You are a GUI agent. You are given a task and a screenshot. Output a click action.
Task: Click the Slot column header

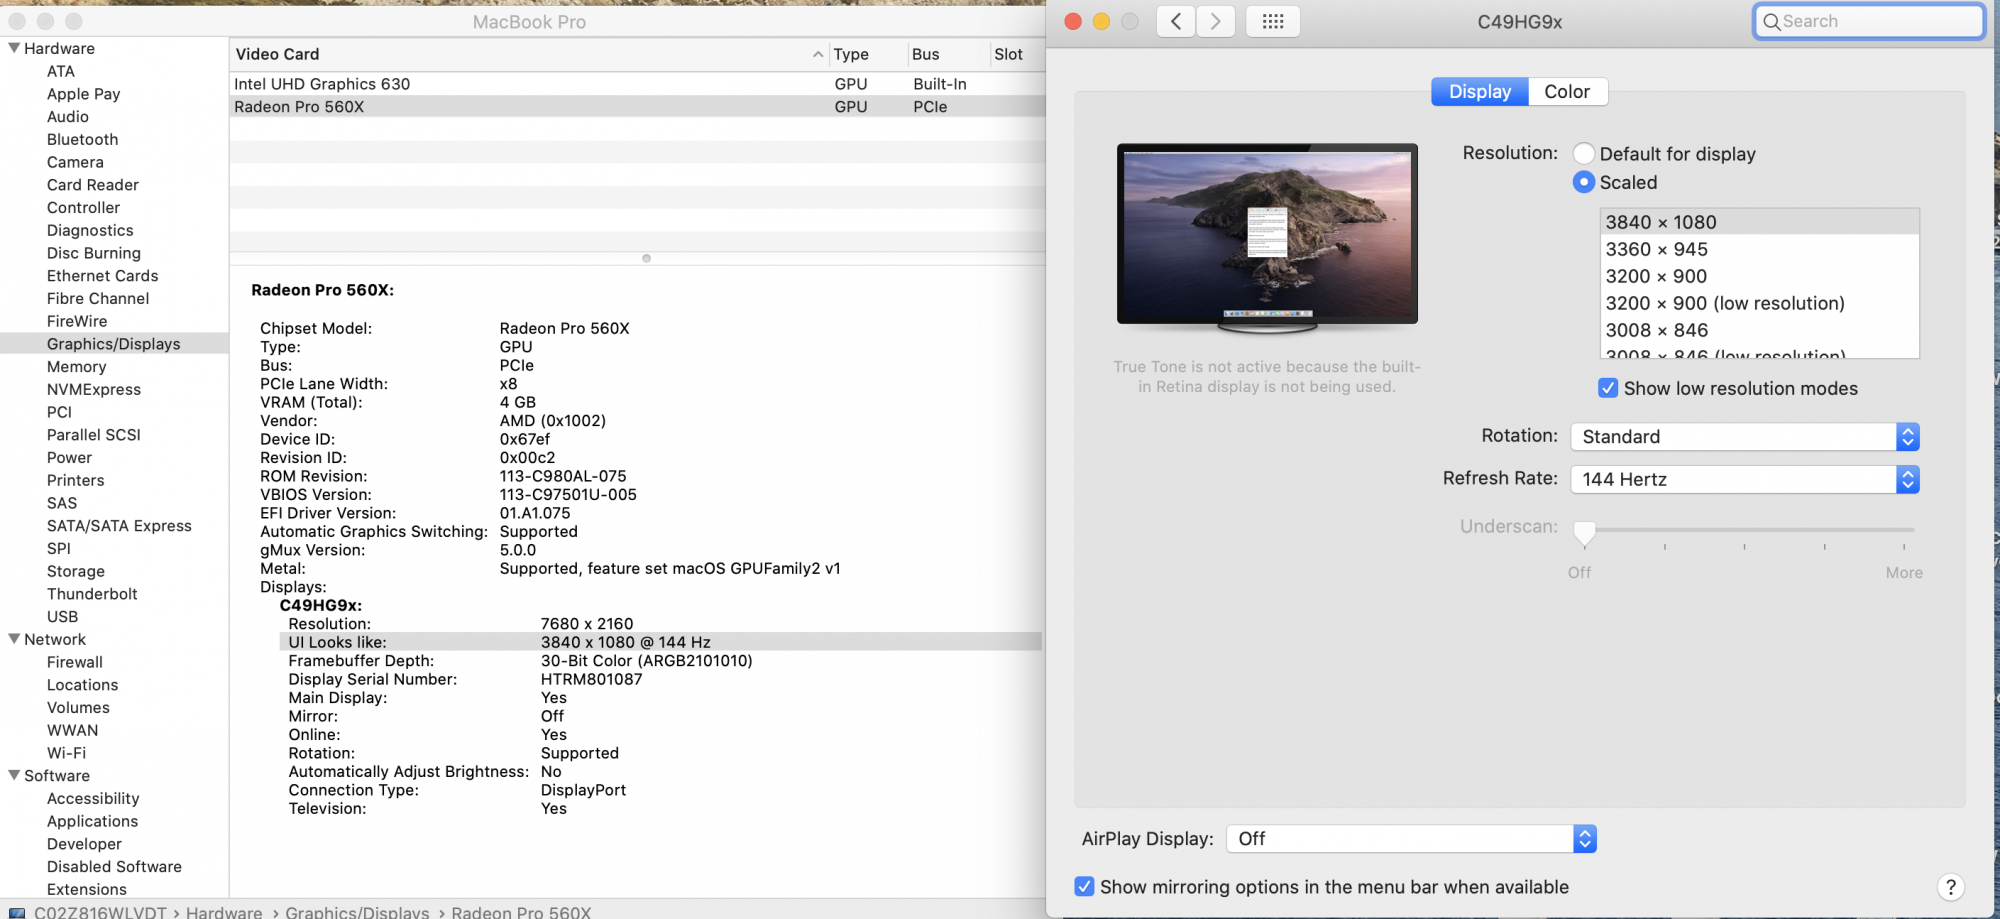(1016, 54)
